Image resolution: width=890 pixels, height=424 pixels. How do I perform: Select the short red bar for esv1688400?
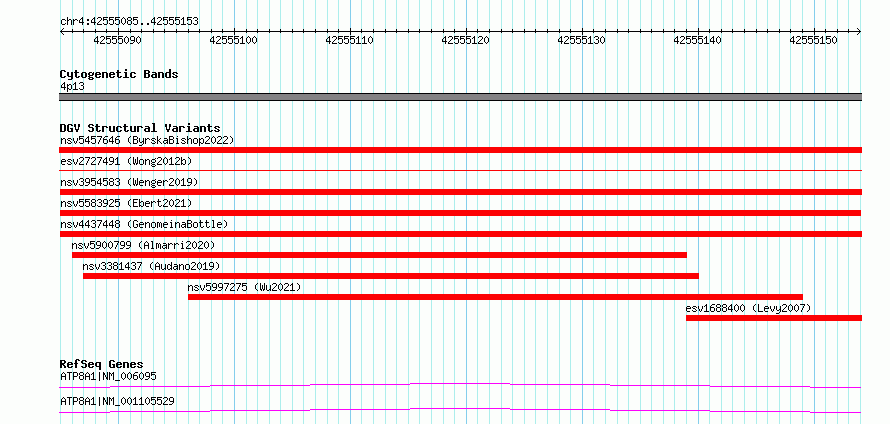pos(774,318)
